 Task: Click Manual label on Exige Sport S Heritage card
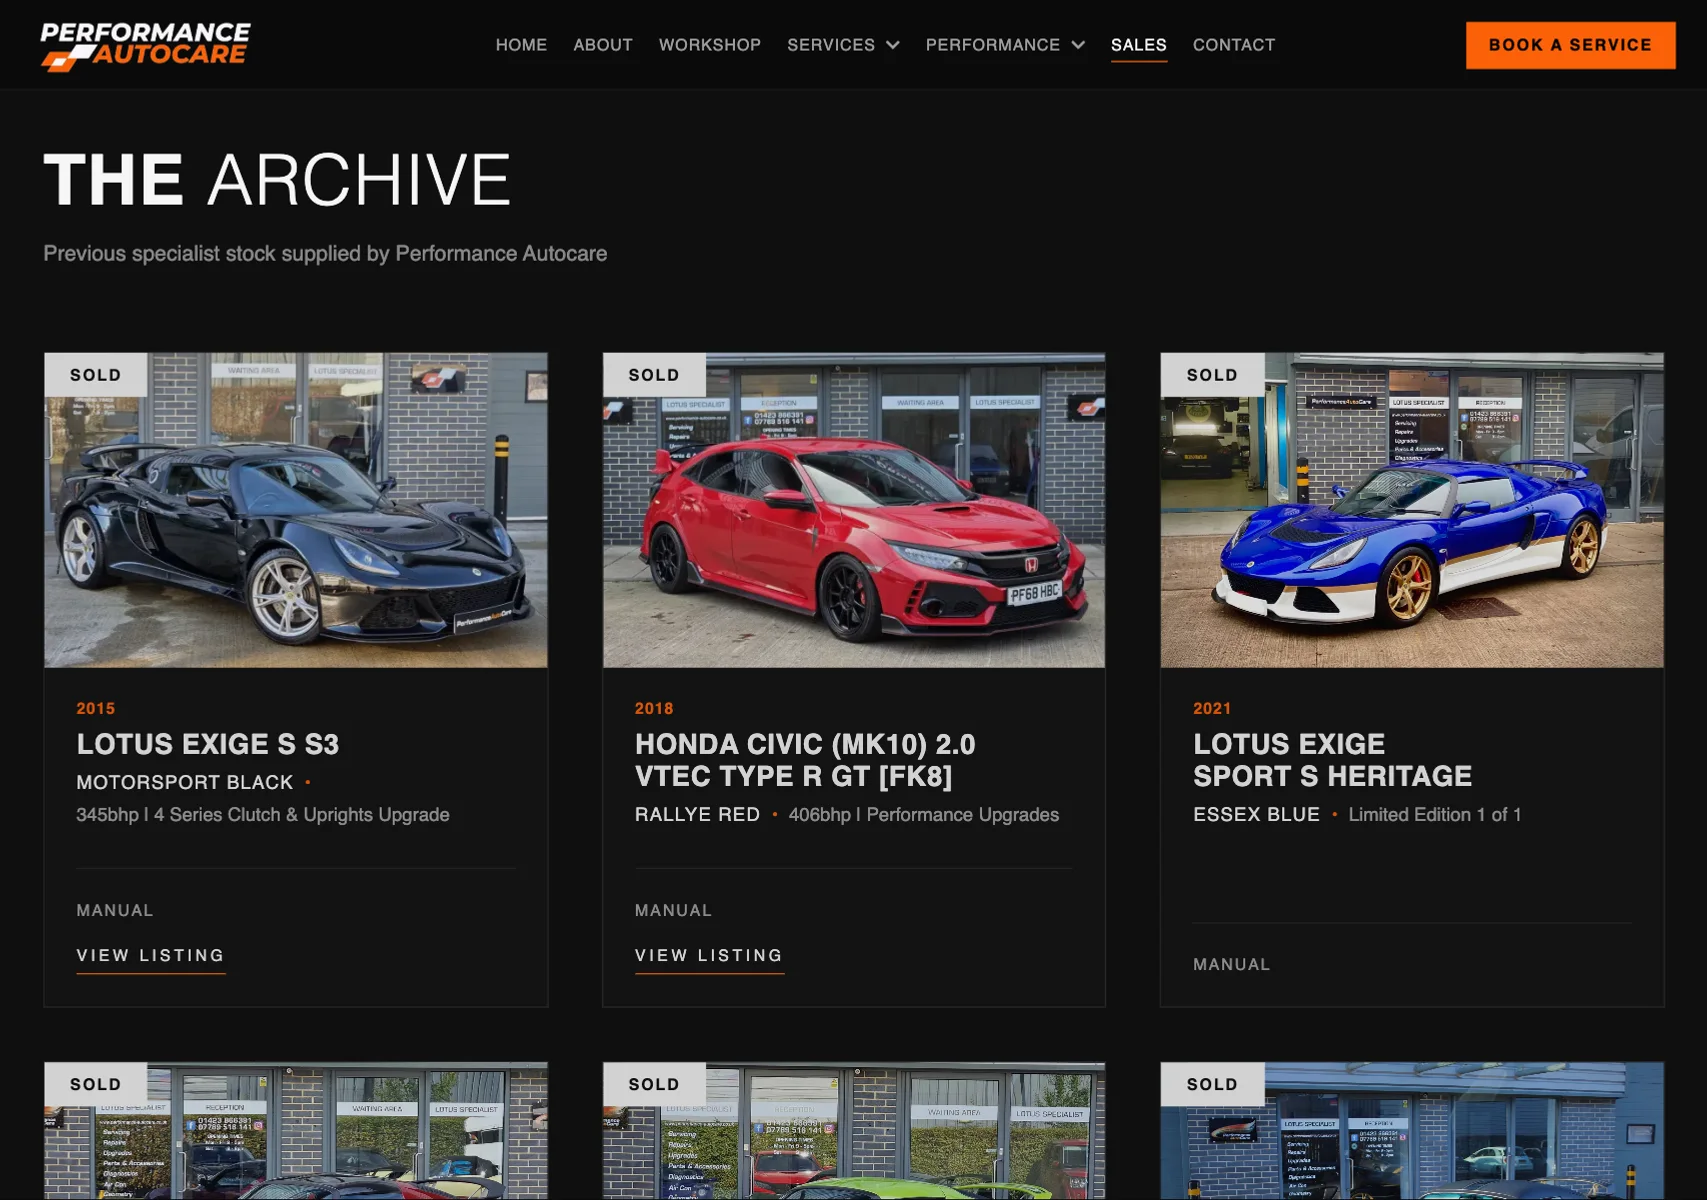(x=1231, y=965)
